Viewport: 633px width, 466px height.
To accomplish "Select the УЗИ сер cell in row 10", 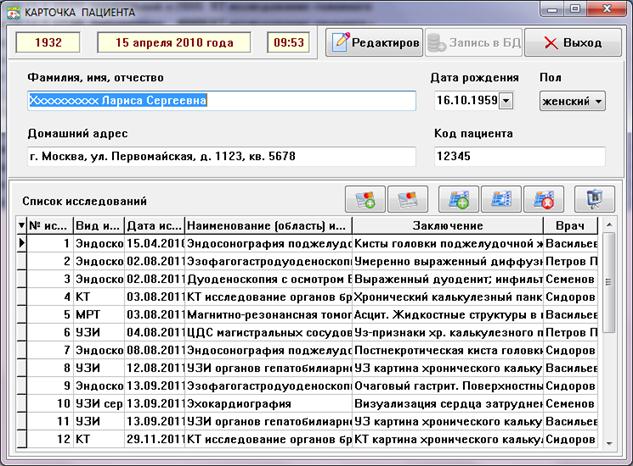I will point(99,403).
